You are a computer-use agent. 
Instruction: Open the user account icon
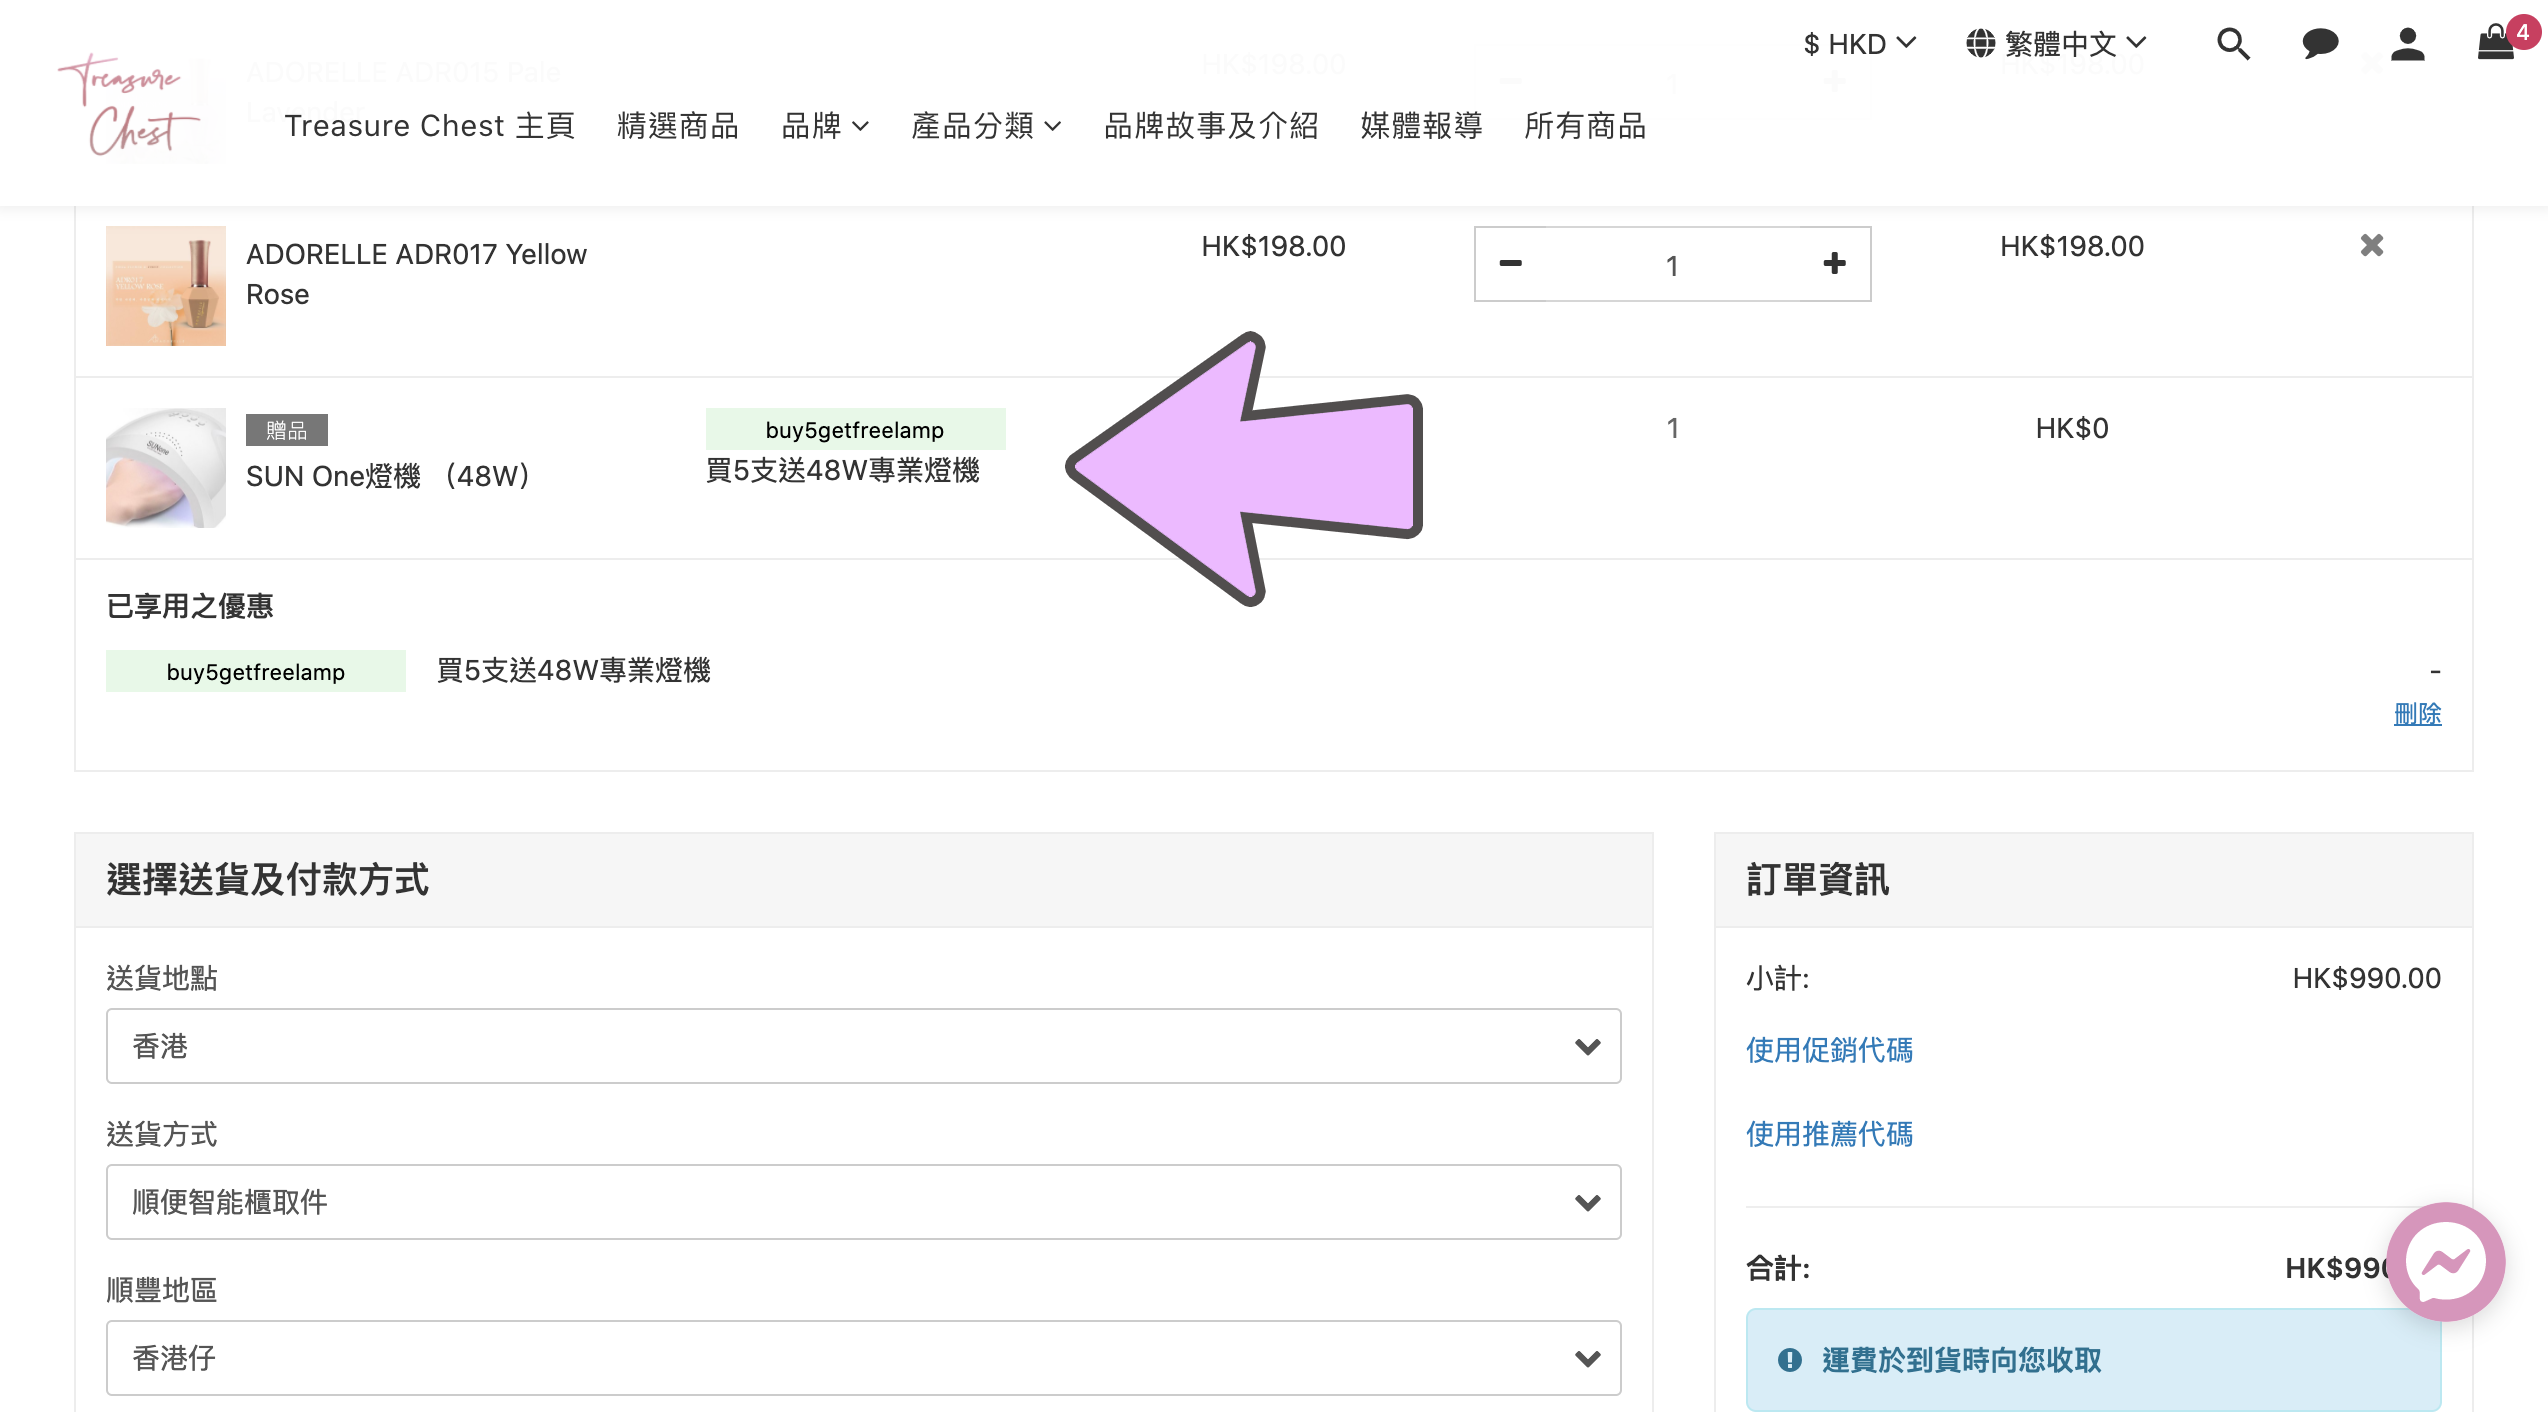[2407, 44]
